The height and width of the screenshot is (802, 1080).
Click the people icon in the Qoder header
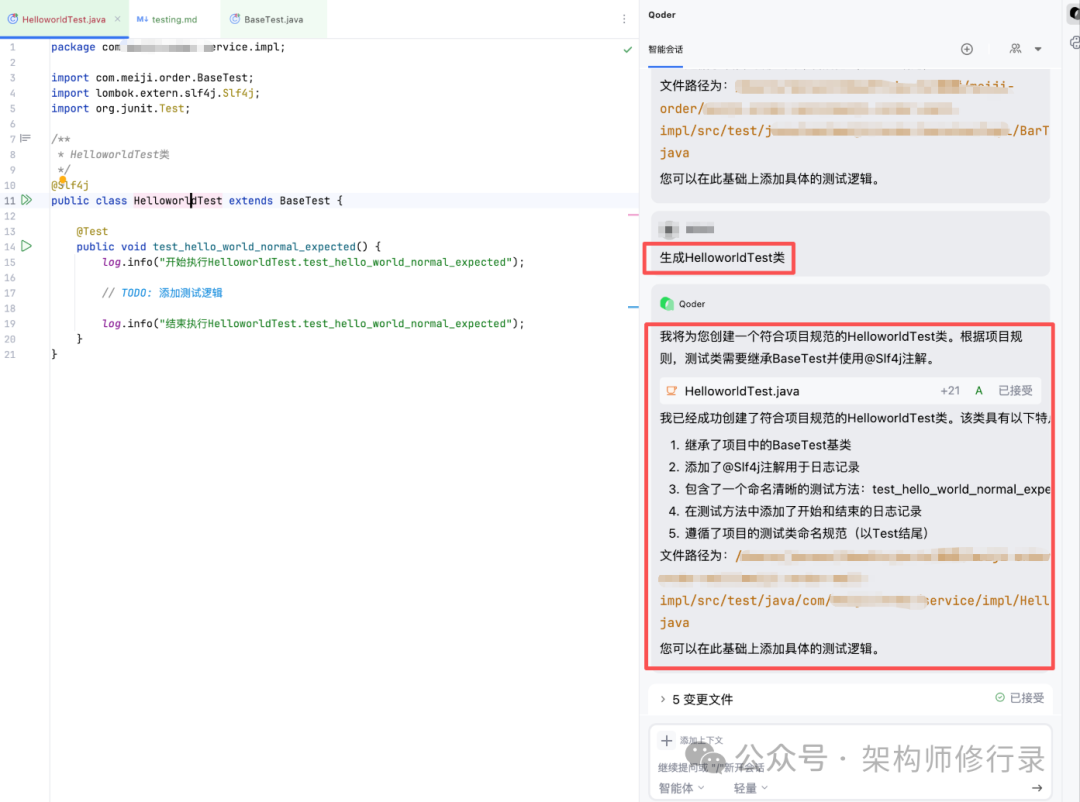[x=1015, y=49]
